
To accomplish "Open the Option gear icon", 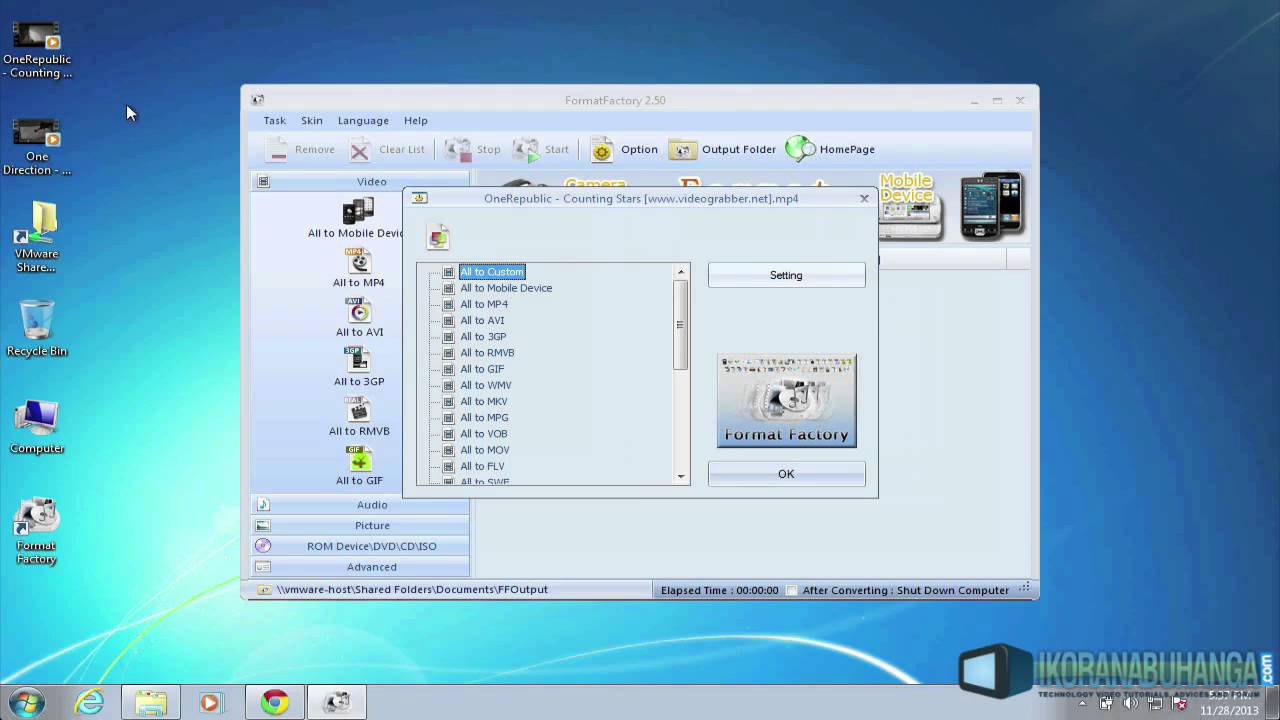I will (602, 150).
